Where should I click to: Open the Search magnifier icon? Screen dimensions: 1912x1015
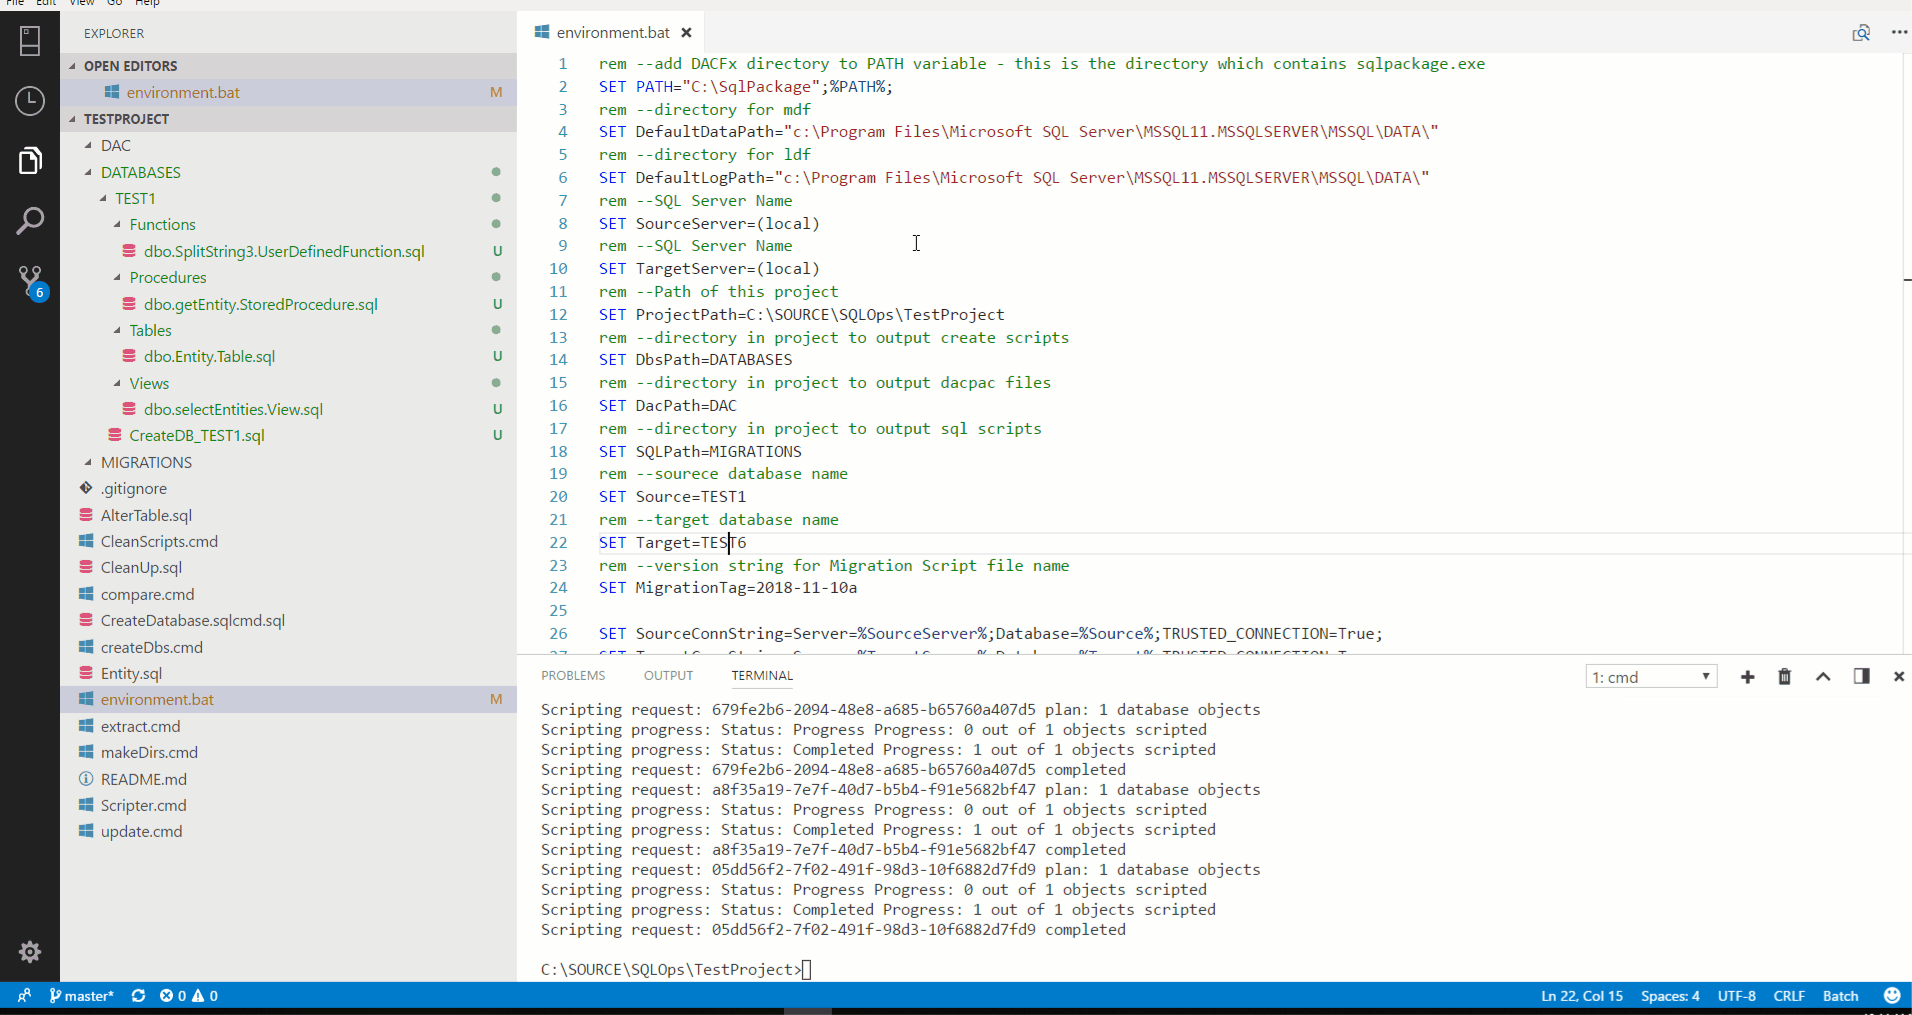tap(30, 221)
